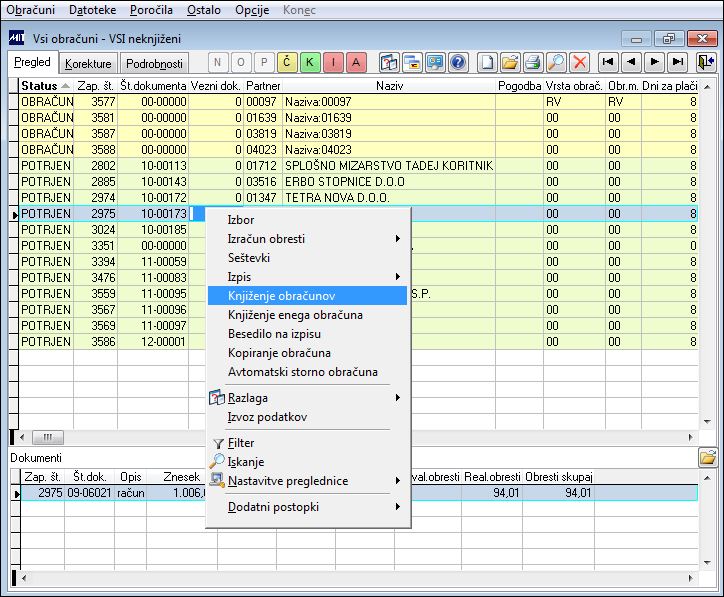This screenshot has height=597, width=724.
Task: Switch to the Podrobnosti tab
Action: [x=154, y=64]
